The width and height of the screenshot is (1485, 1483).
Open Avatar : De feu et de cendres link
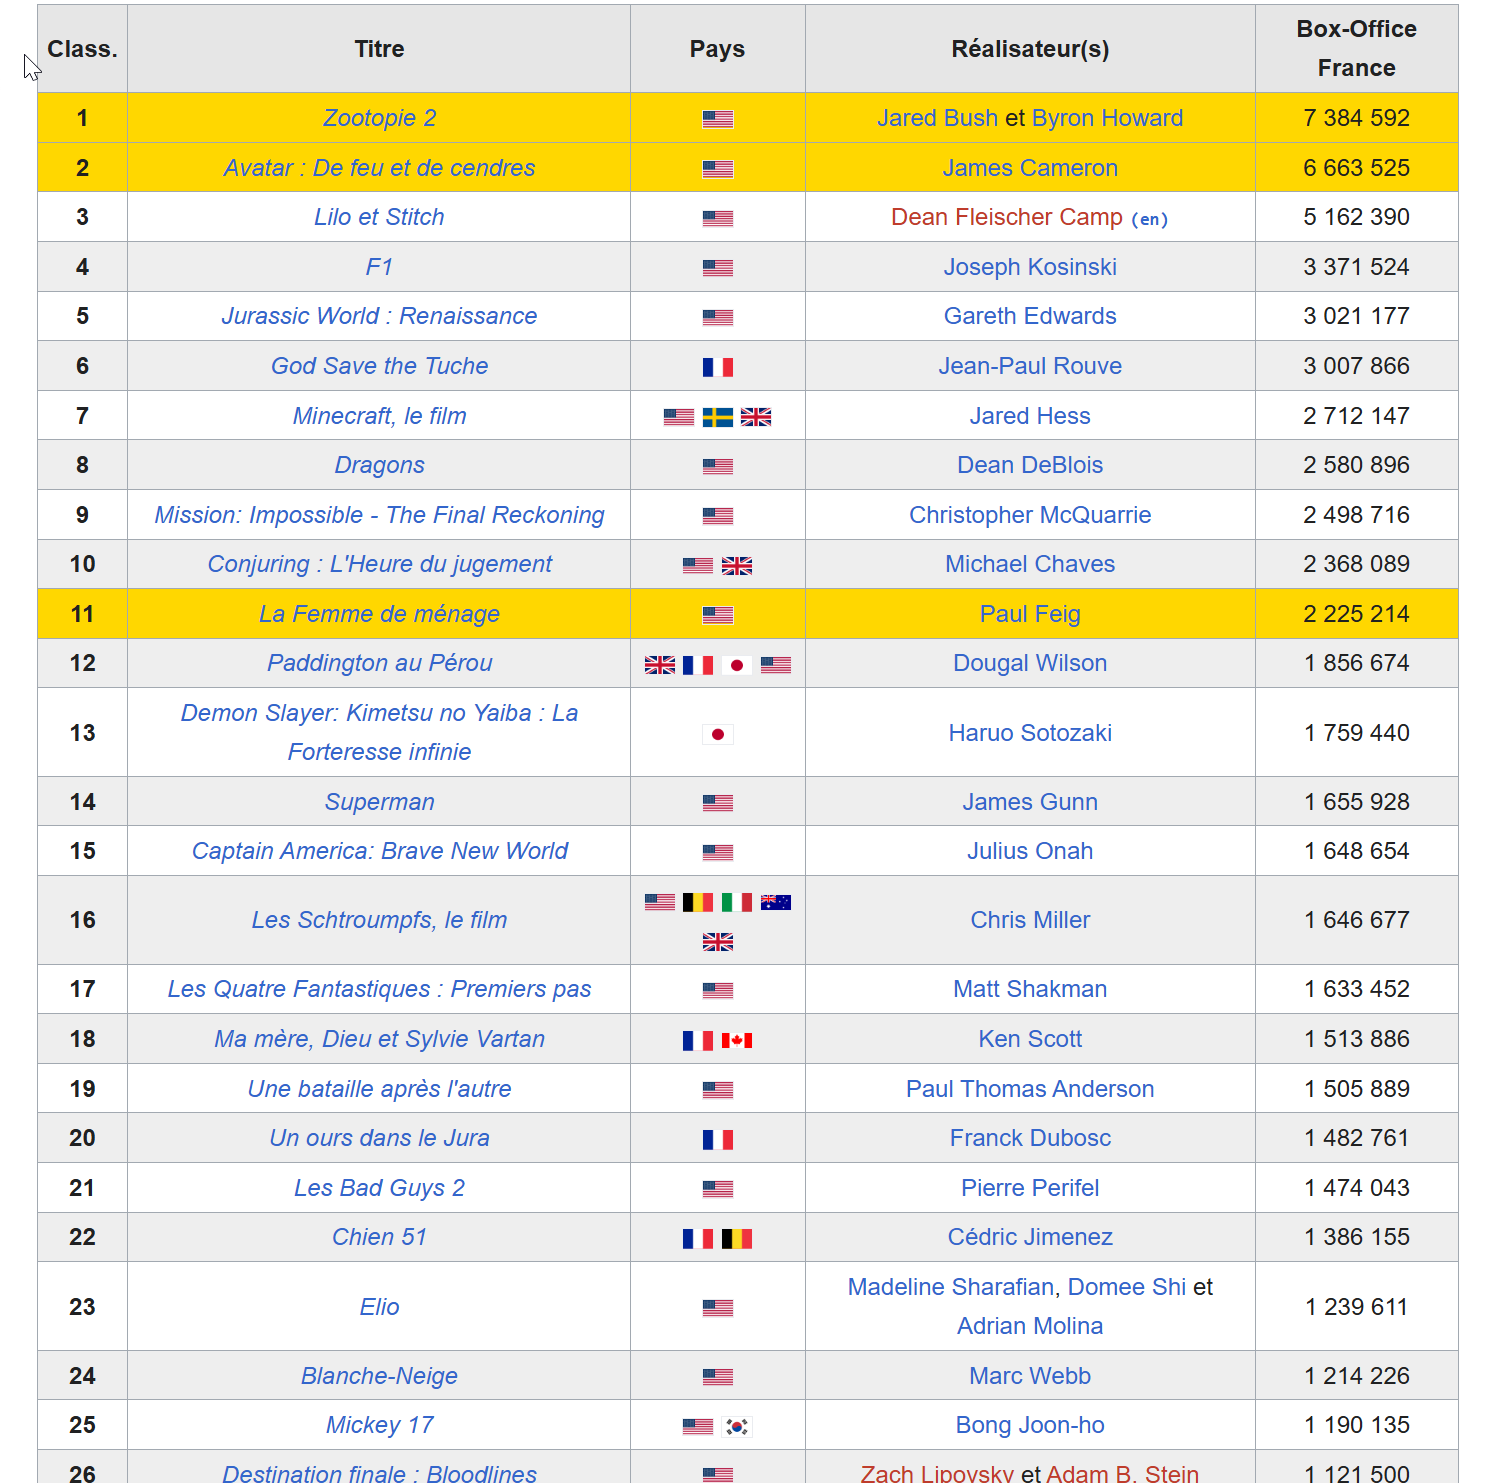click(379, 168)
